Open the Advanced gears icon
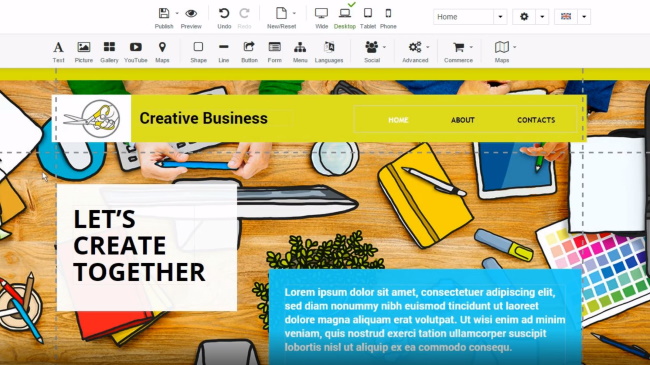 [x=415, y=47]
